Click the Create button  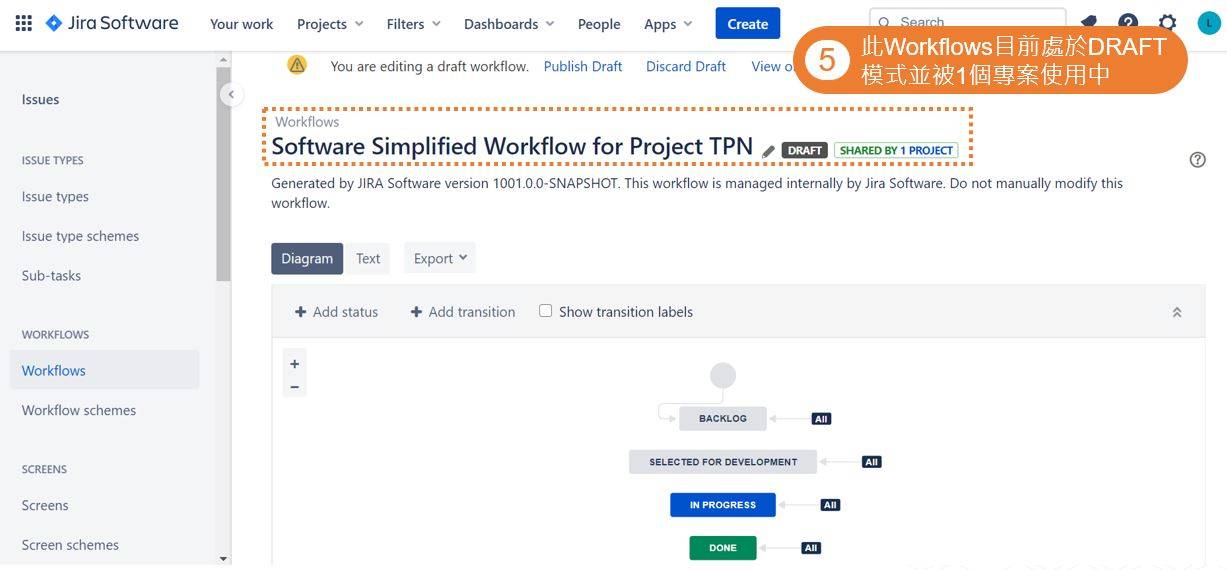tap(748, 24)
